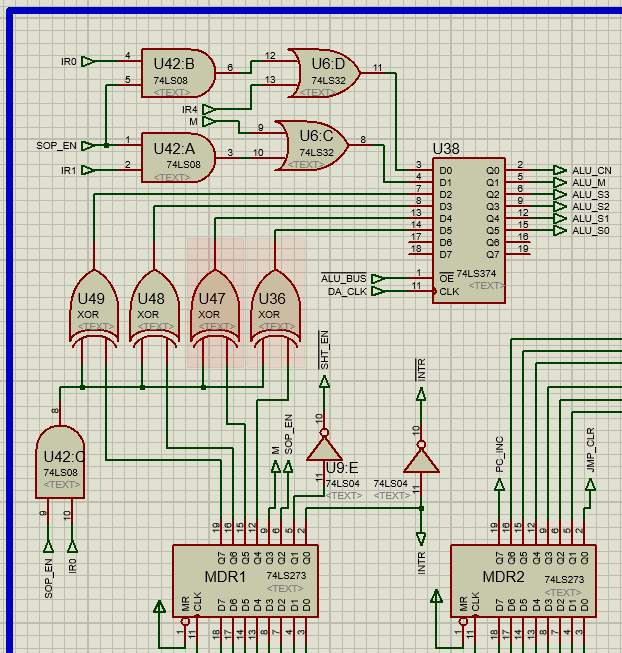Select the U42:A 74LS08 AND gate
Viewport: 622px width, 653px height.
[x=178, y=157]
